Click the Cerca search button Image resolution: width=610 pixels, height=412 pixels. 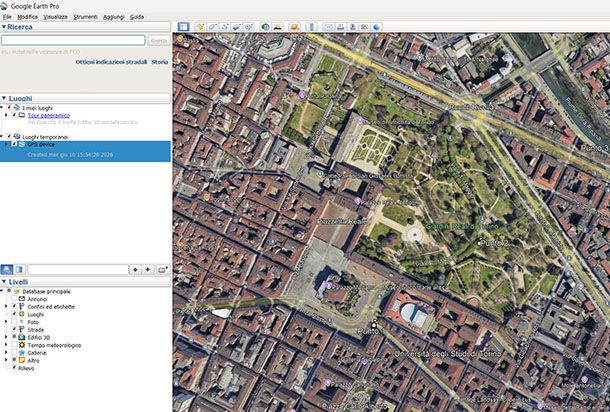pos(159,40)
